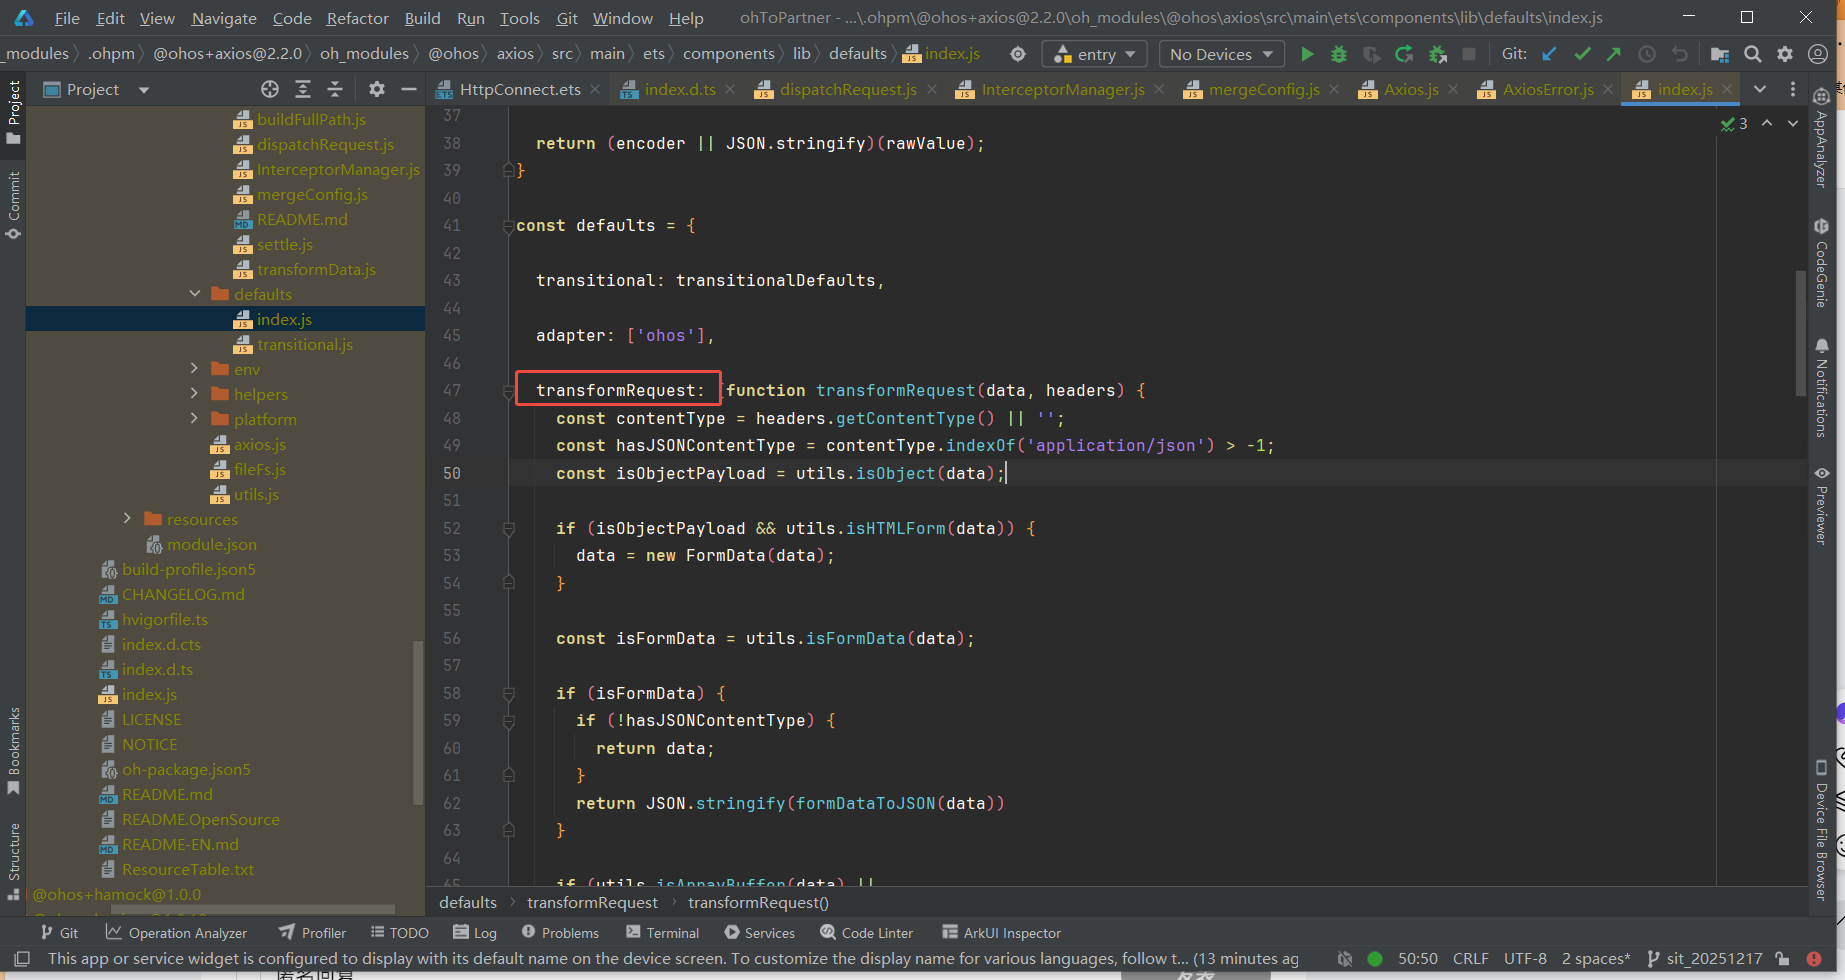Open Search Everywhere magnifier icon
Image resolution: width=1845 pixels, height=980 pixels.
point(1753,54)
